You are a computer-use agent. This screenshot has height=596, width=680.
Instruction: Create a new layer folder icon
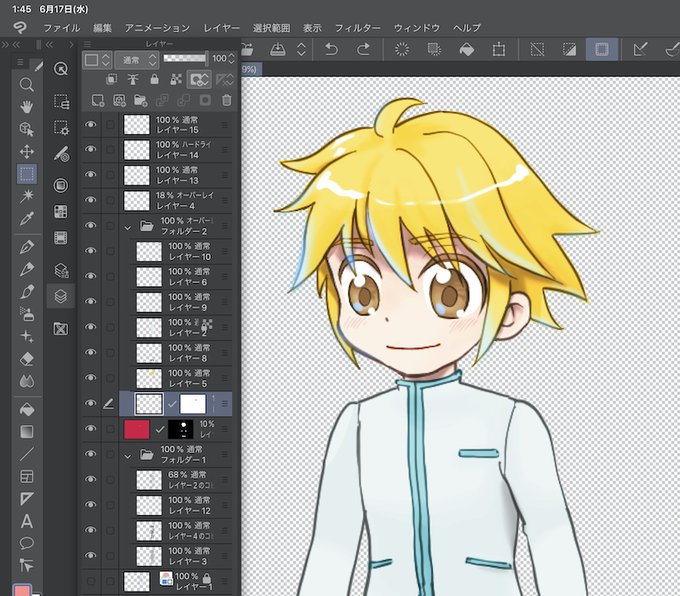click(141, 100)
